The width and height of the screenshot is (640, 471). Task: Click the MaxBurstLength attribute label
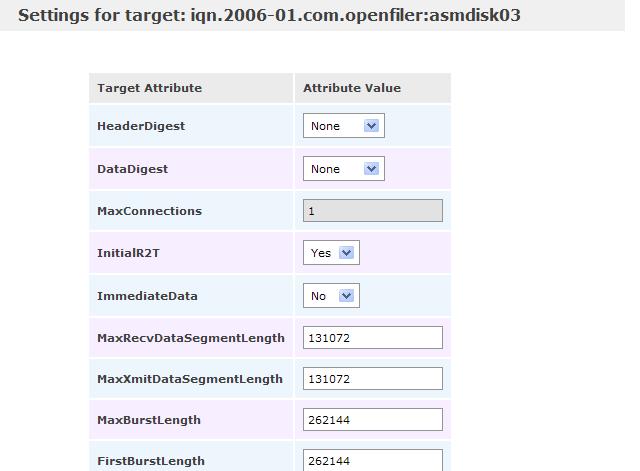pyautogui.click(x=149, y=420)
